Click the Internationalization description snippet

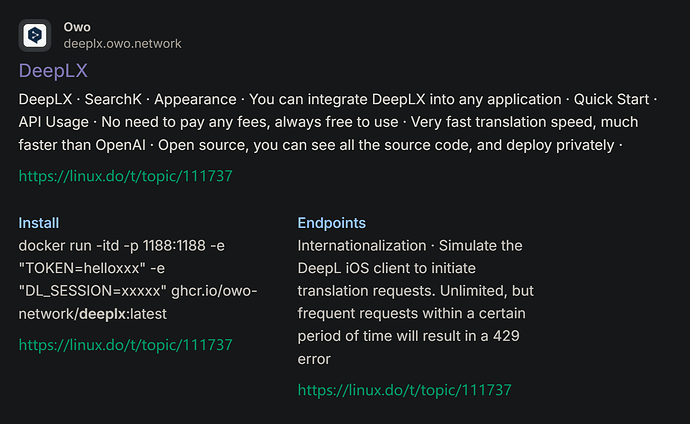point(415,302)
